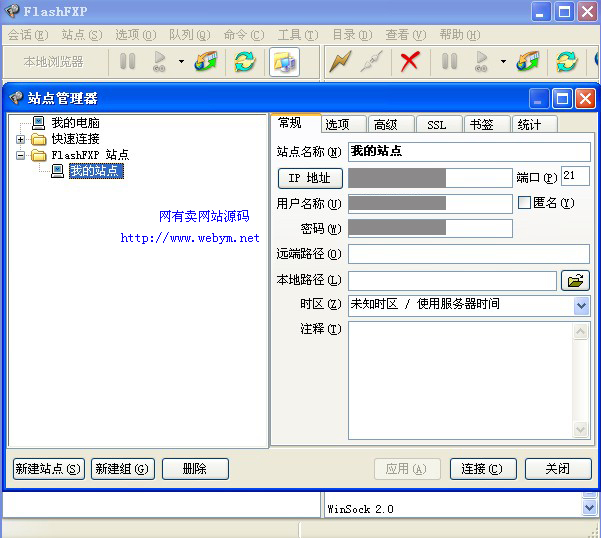
Task: Switch to the SSL tab
Action: 439,125
